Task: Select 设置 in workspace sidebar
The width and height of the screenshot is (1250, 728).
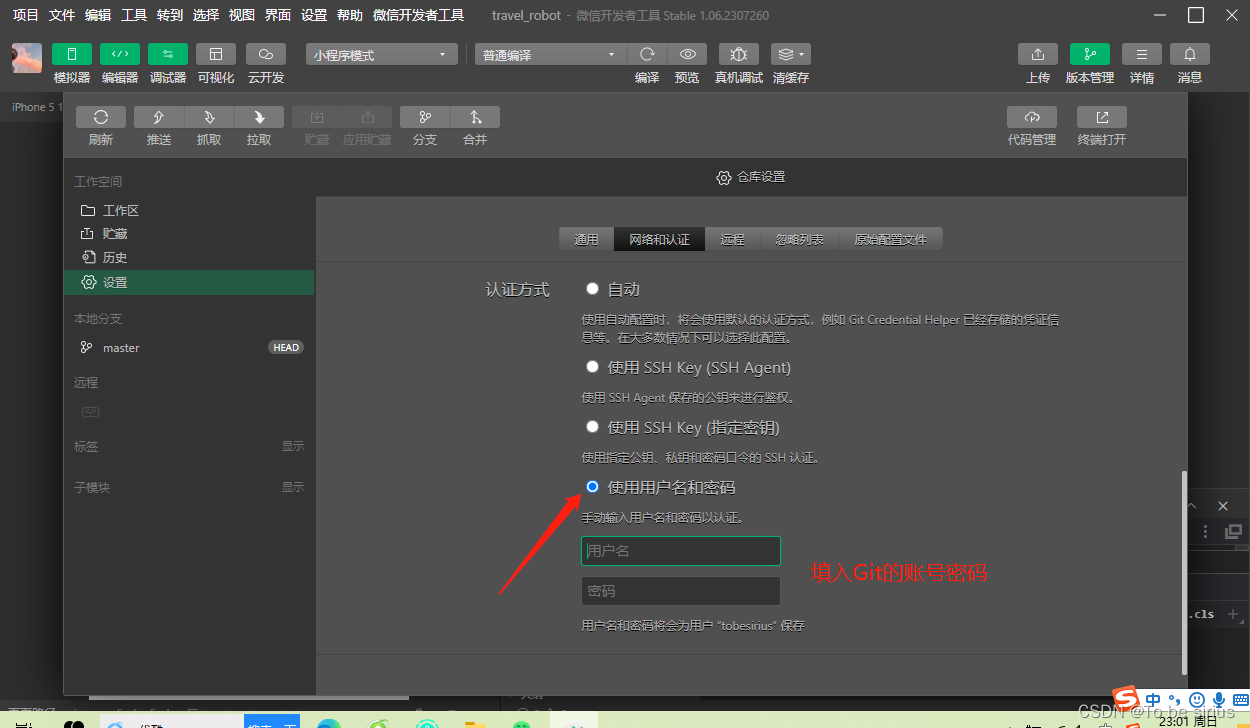Action: click(x=189, y=282)
